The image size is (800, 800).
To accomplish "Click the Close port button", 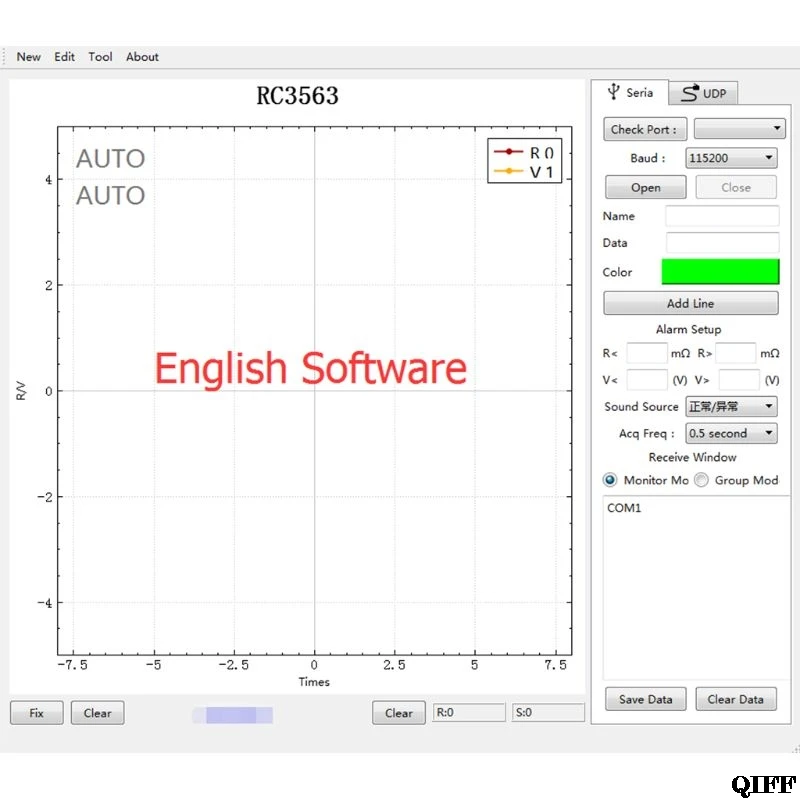I will [x=736, y=187].
